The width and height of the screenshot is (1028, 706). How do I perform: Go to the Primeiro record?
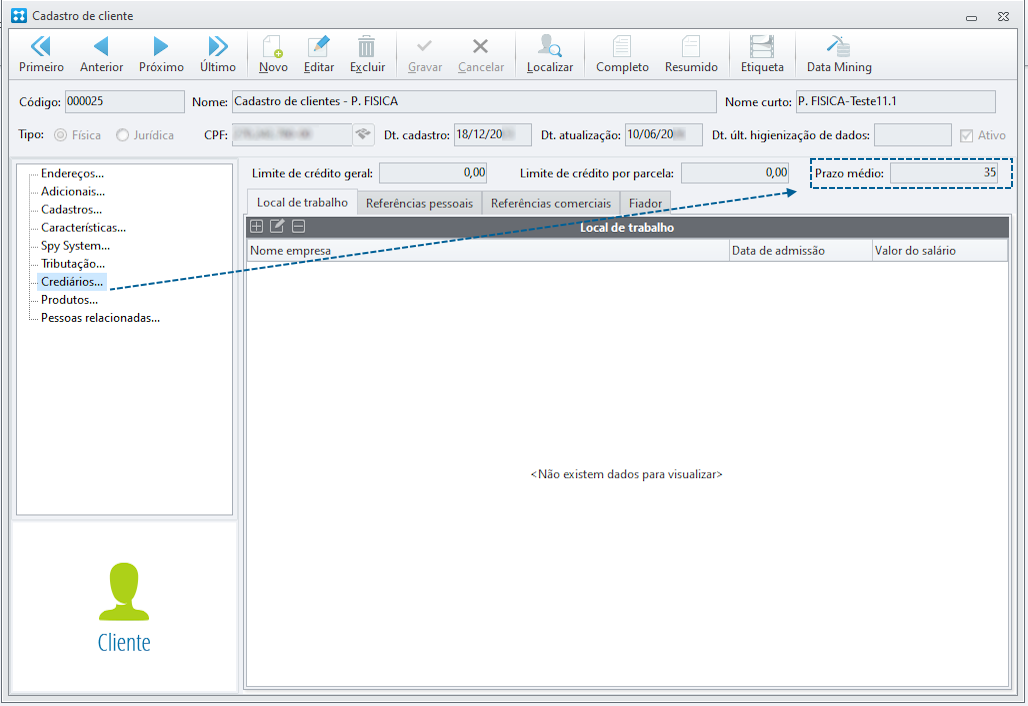[41, 54]
